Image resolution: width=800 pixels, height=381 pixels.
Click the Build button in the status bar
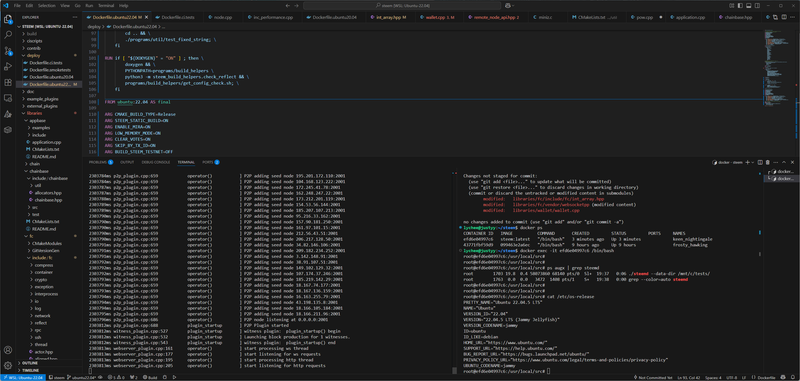[150, 377]
